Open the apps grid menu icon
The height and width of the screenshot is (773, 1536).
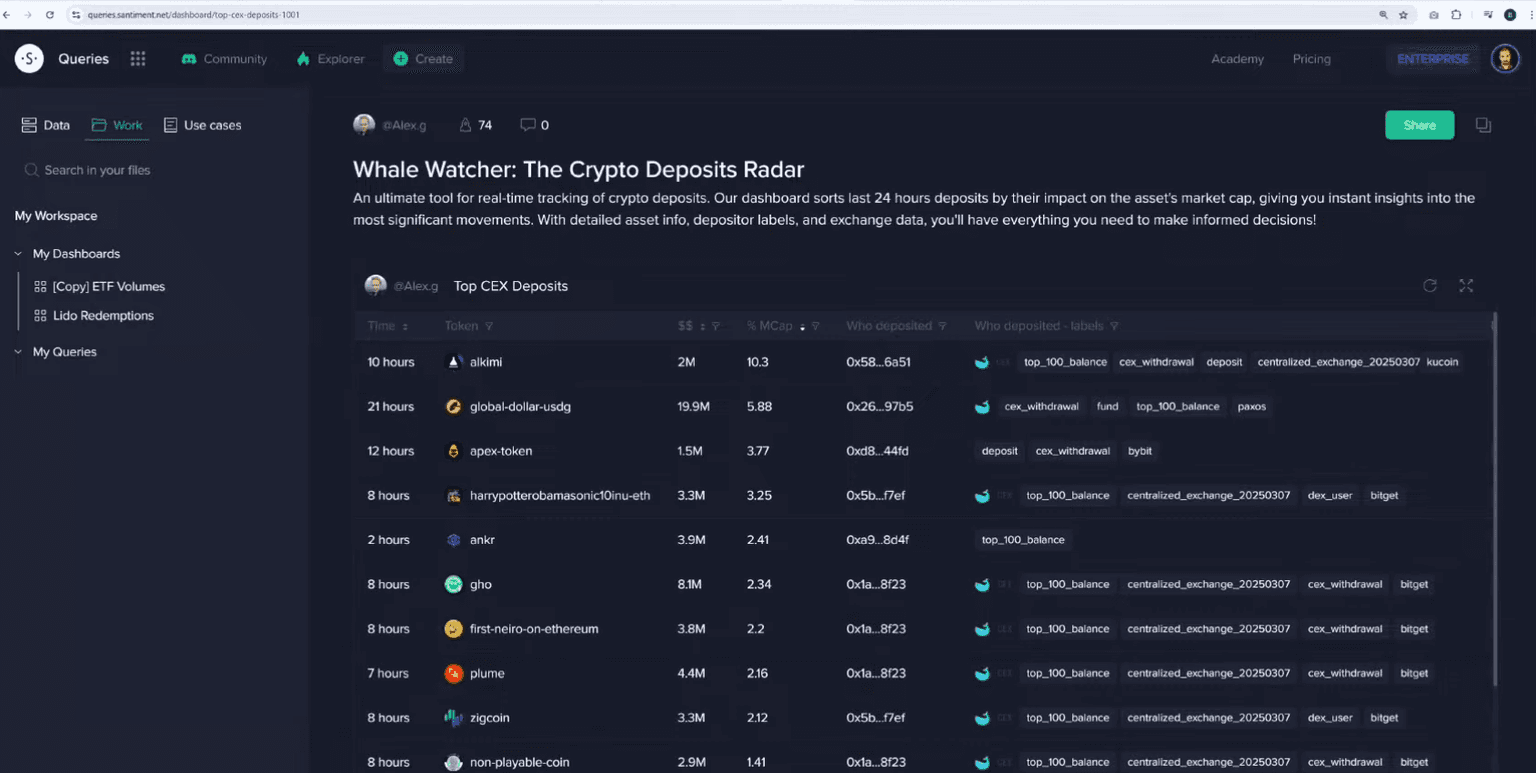point(138,59)
